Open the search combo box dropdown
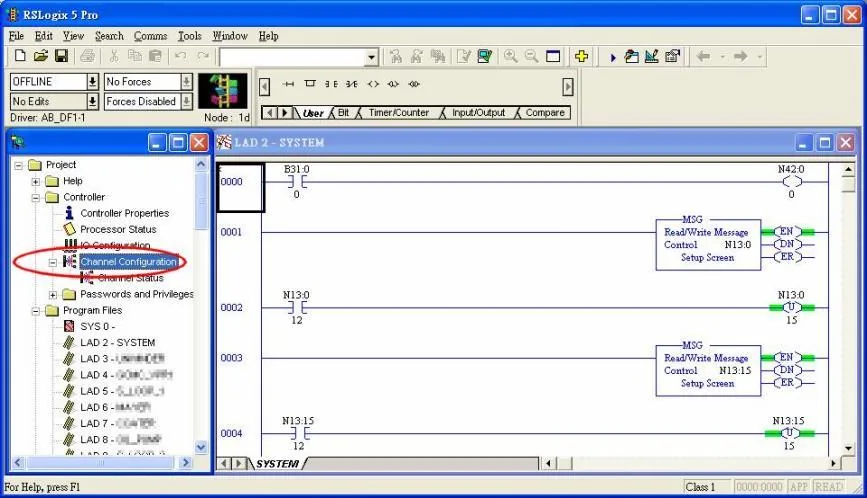Viewport: 867px width, 498px height. click(372, 57)
